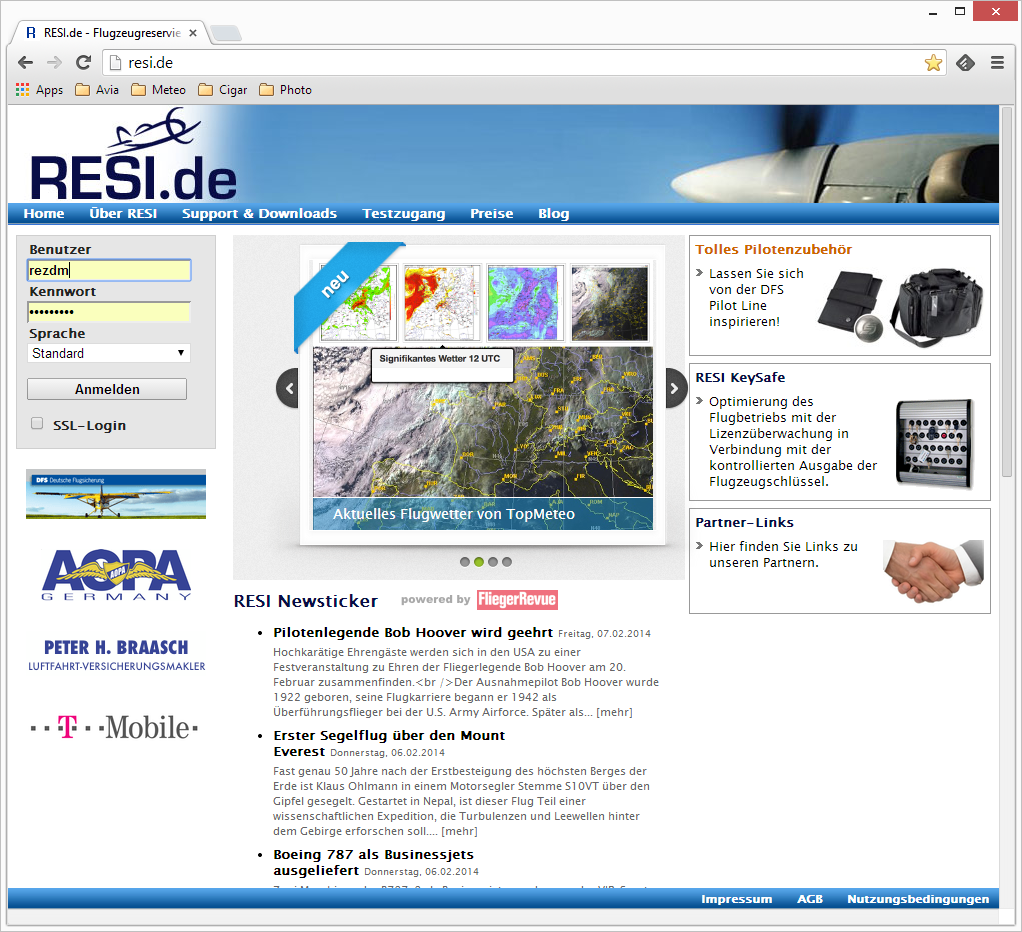Viewport: 1022px width, 932px height.
Task: Open the Testzugang menu item
Action: click(x=403, y=213)
